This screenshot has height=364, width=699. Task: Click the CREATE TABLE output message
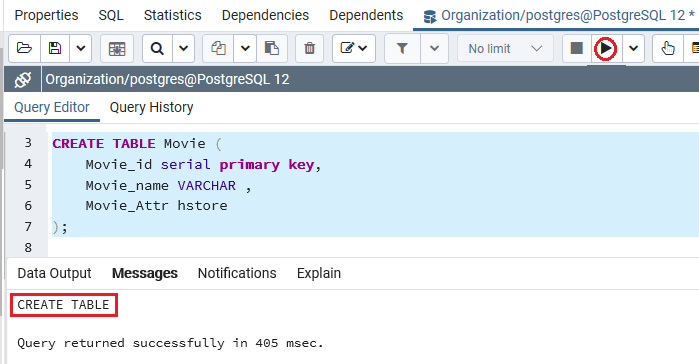(x=63, y=305)
